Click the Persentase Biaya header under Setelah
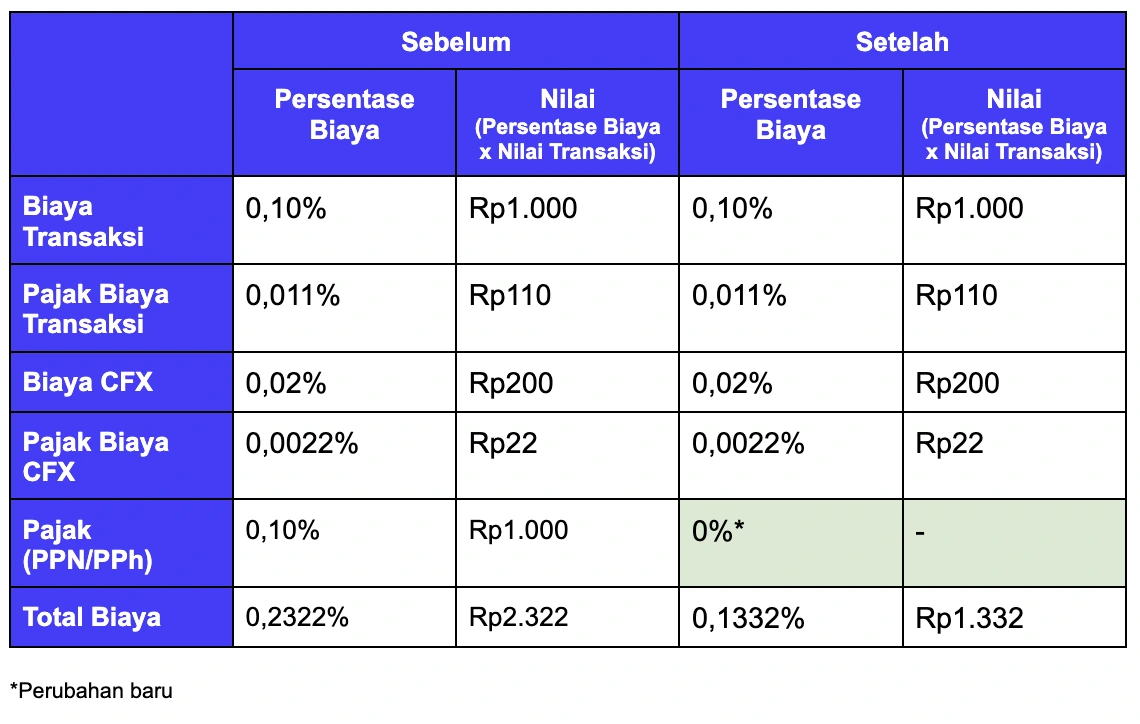 point(791,123)
